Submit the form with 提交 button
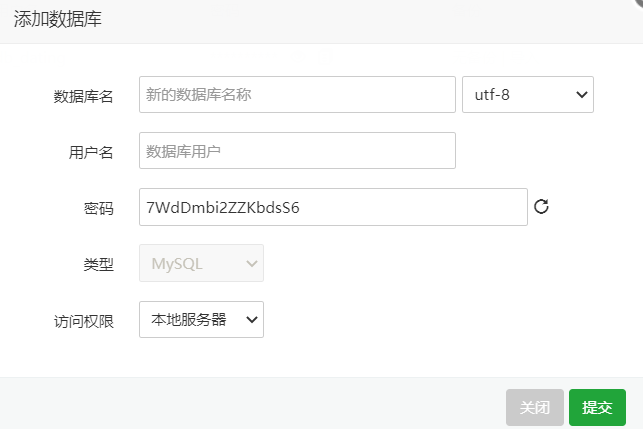The height and width of the screenshot is (429, 643). pyautogui.click(x=597, y=407)
